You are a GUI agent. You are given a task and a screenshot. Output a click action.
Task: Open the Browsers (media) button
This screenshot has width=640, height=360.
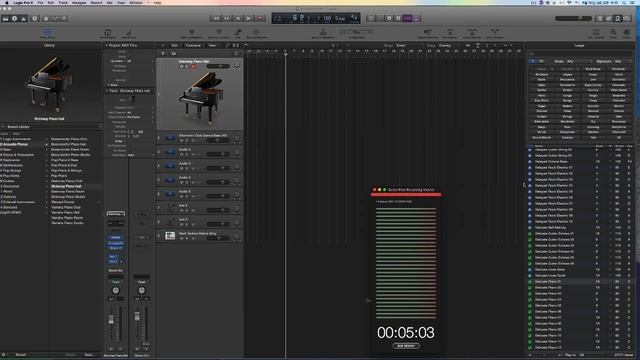coord(627,18)
